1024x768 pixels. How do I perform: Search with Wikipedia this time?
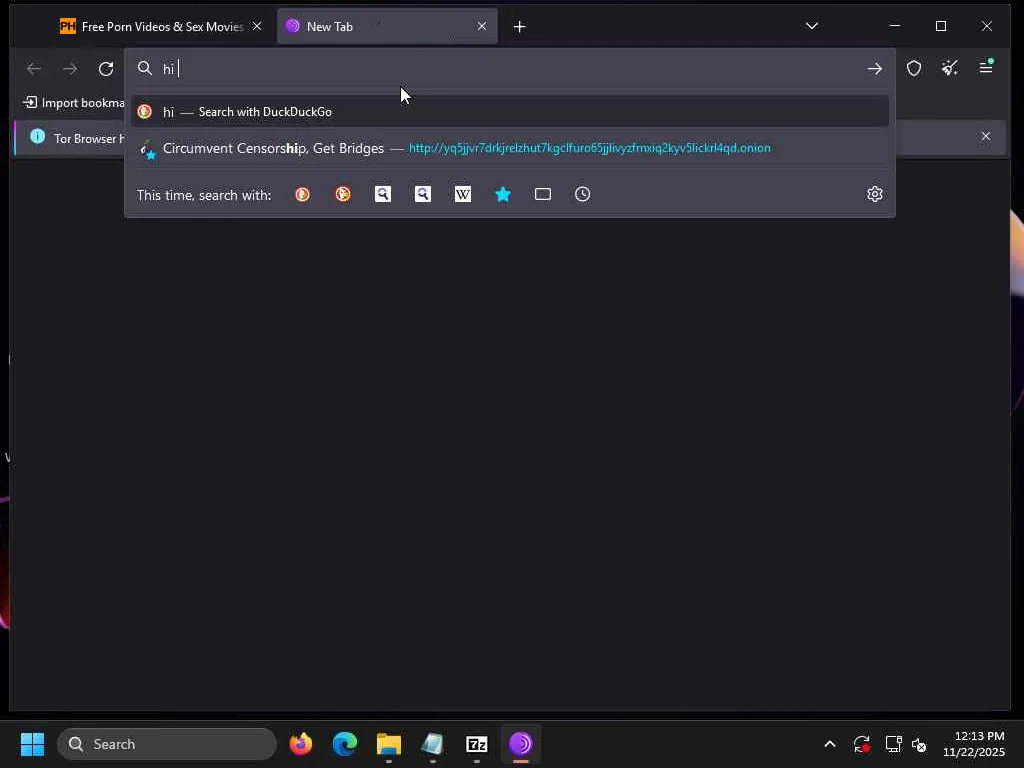click(x=462, y=194)
